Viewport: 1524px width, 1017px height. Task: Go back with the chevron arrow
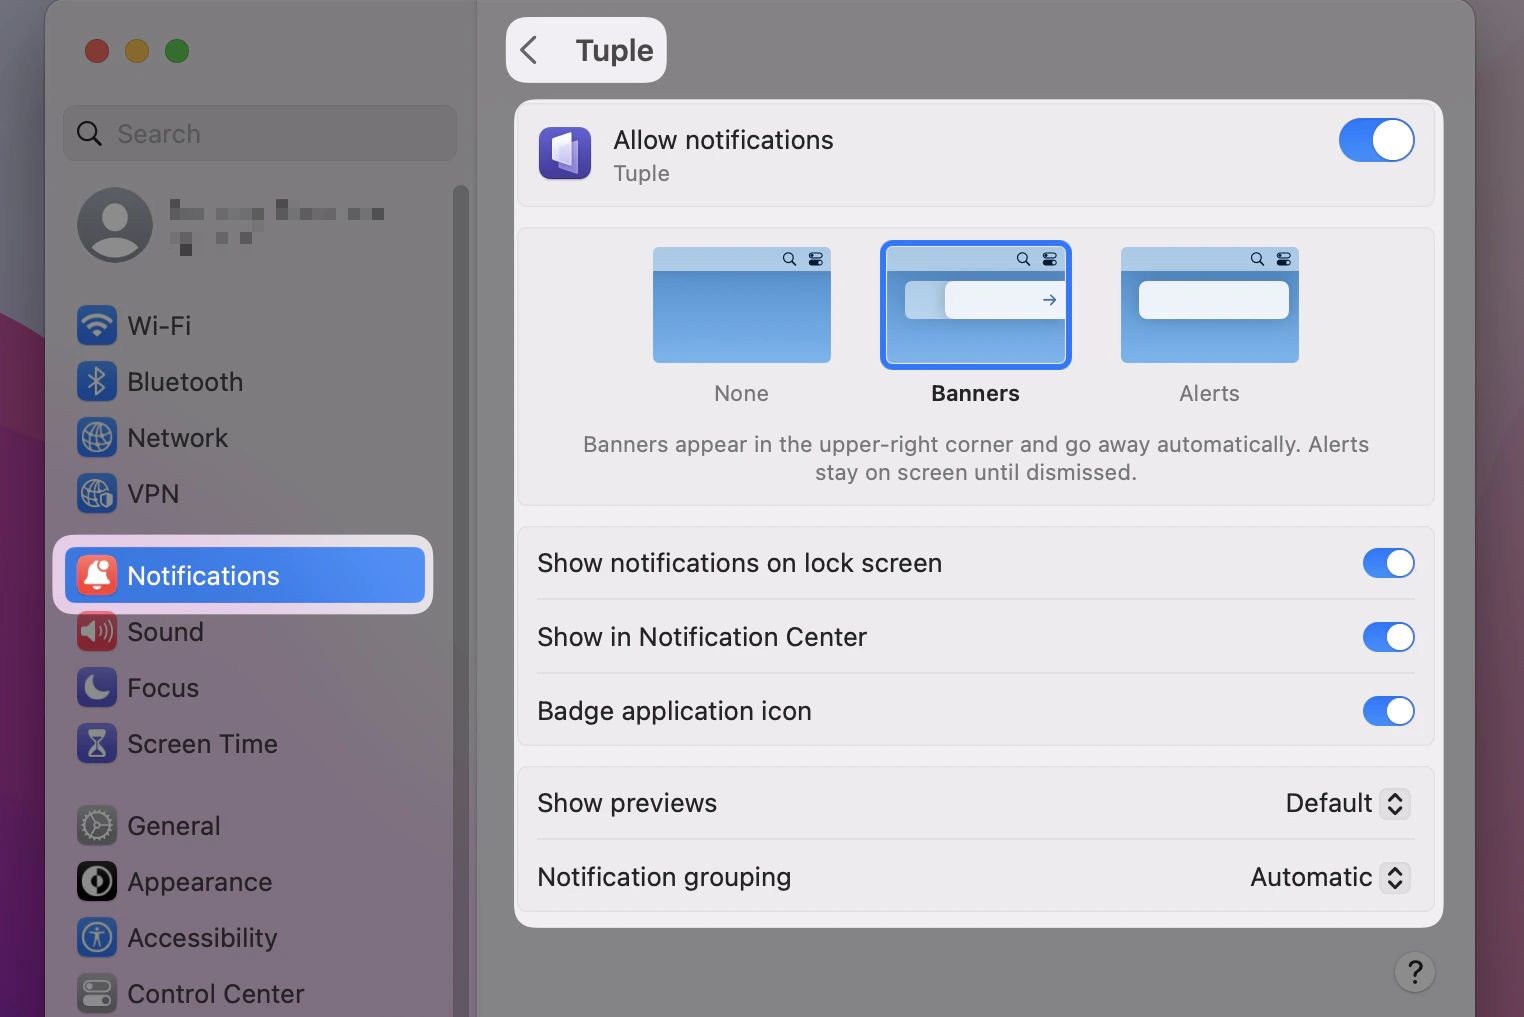point(529,50)
